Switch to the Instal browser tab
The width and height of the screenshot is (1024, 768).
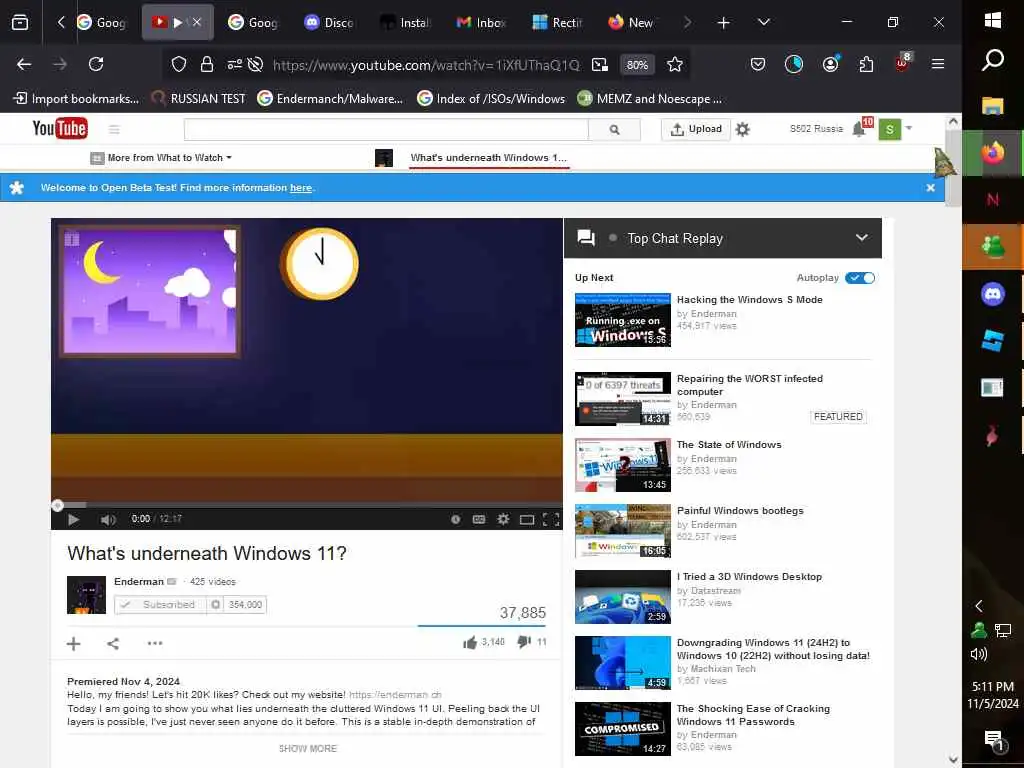tap(405, 22)
